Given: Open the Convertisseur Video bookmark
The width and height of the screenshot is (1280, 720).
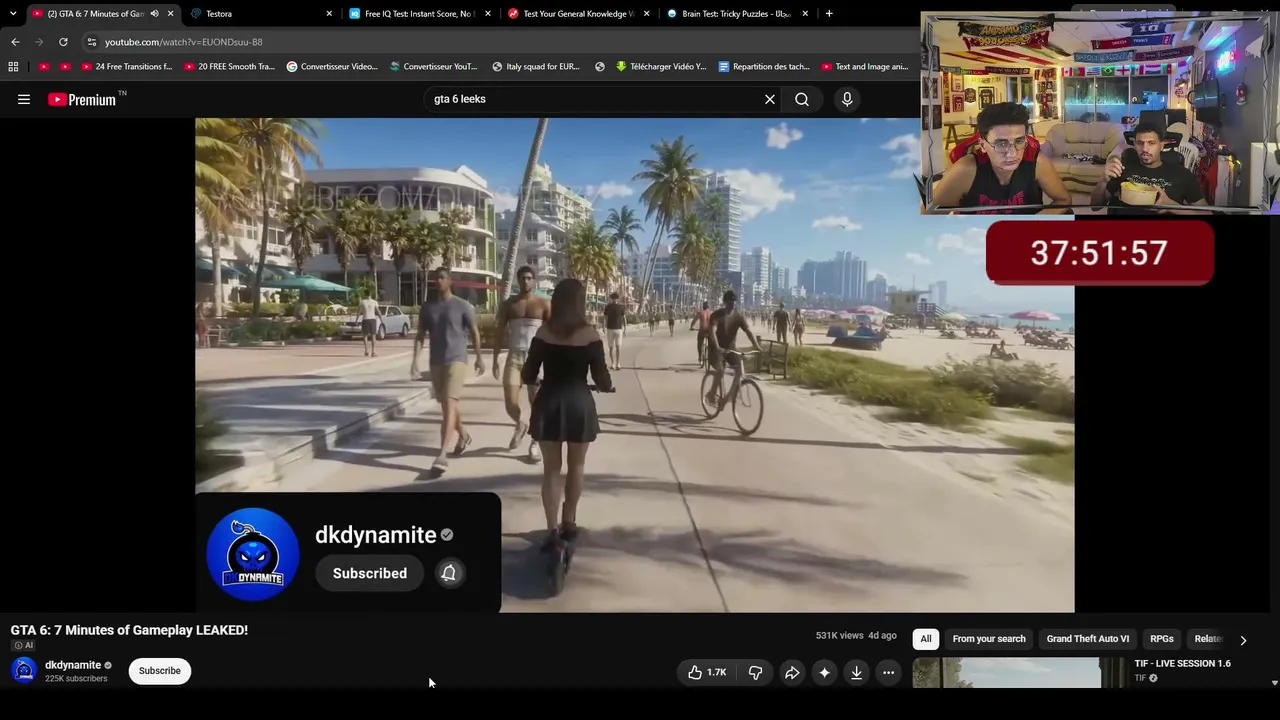Looking at the screenshot, I should pyautogui.click(x=332, y=67).
